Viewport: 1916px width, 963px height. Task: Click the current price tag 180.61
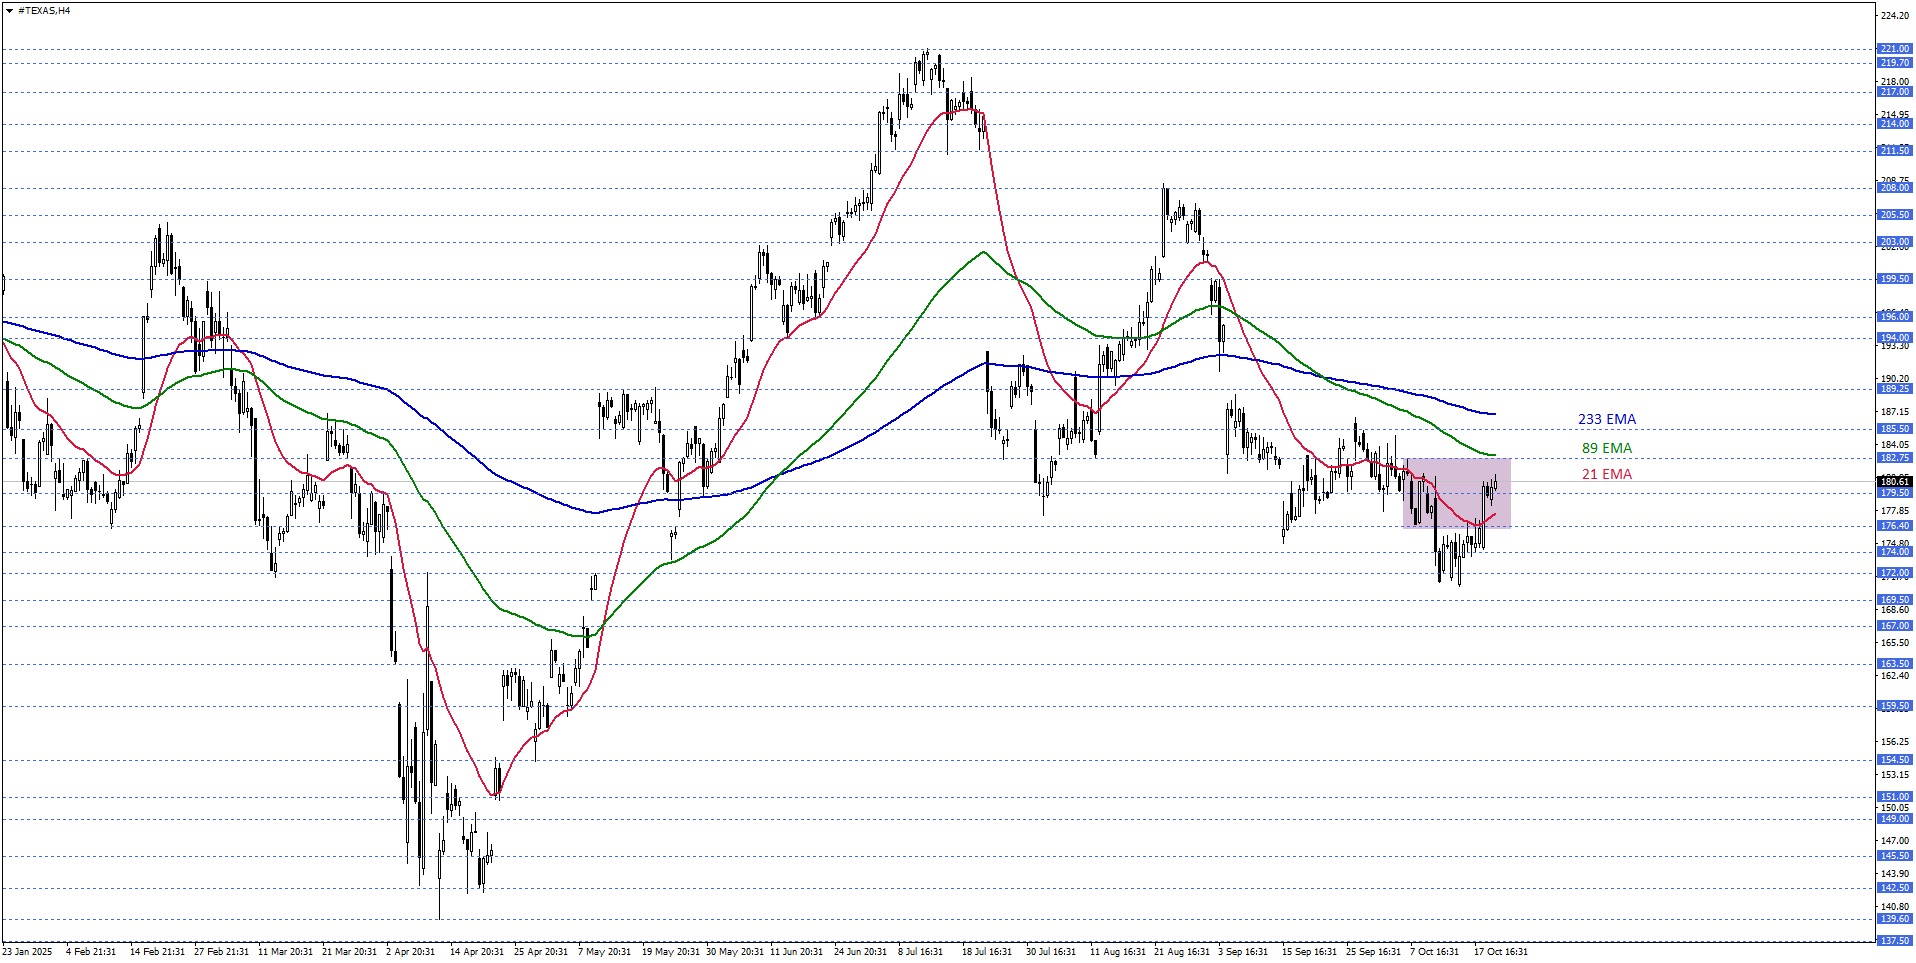point(1895,482)
